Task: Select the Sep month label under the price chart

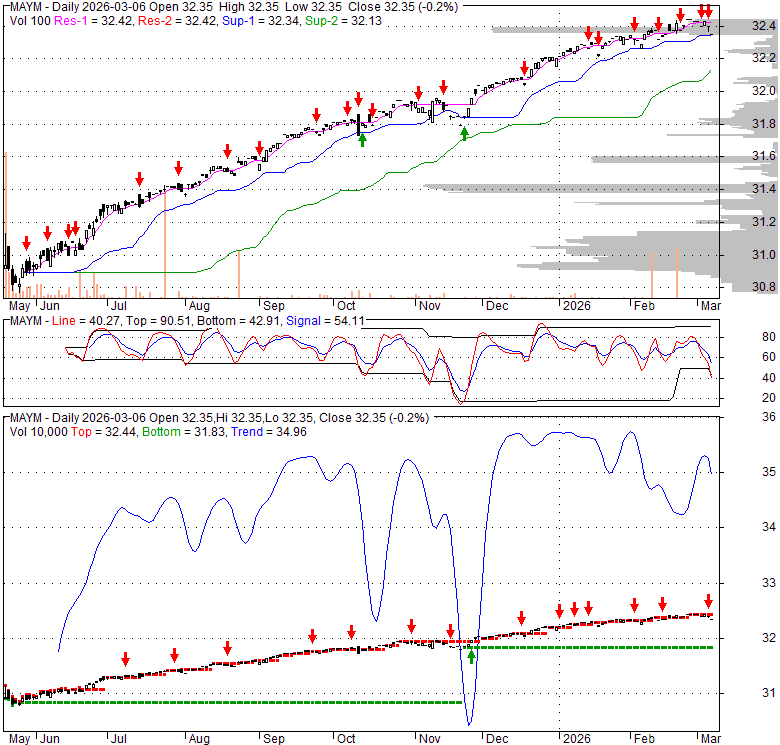Action: 272,305
